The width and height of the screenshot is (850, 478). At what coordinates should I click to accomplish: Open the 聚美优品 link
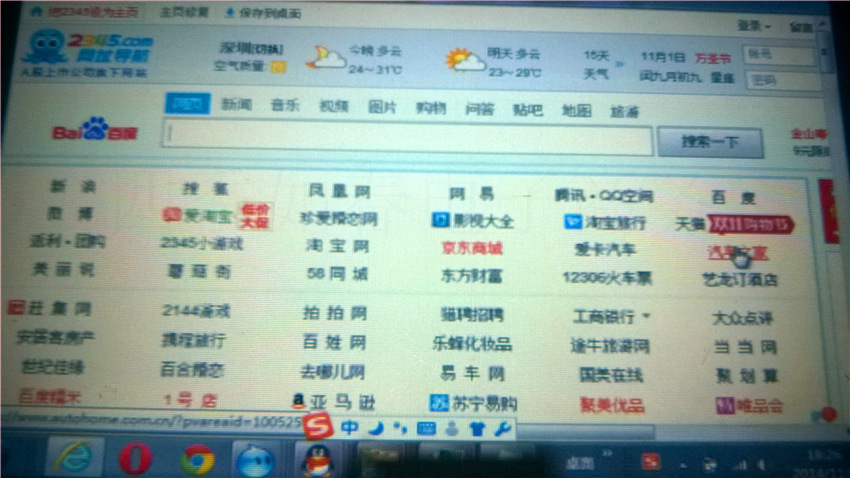point(612,405)
